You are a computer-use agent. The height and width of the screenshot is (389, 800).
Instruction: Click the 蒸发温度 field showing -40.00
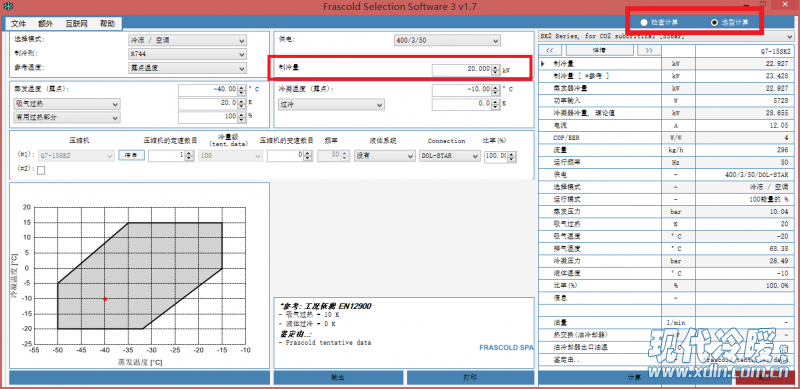(x=208, y=89)
